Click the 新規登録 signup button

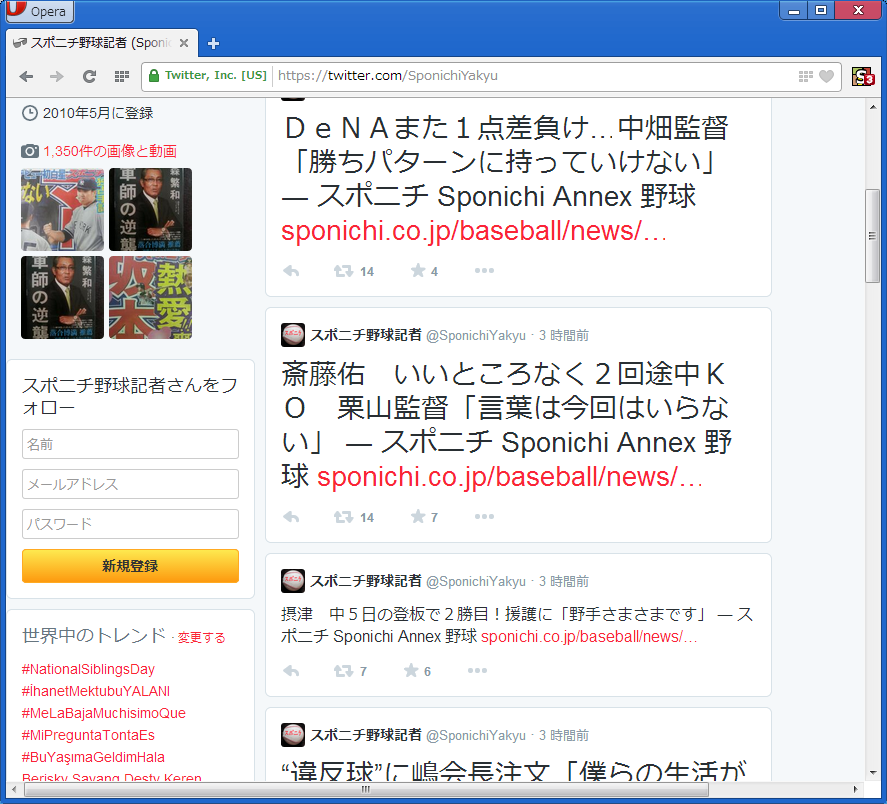[130, 566]
